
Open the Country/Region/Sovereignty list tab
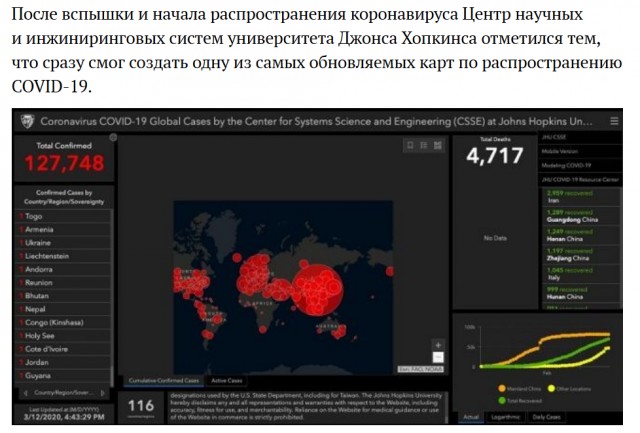tap(64, 393)
